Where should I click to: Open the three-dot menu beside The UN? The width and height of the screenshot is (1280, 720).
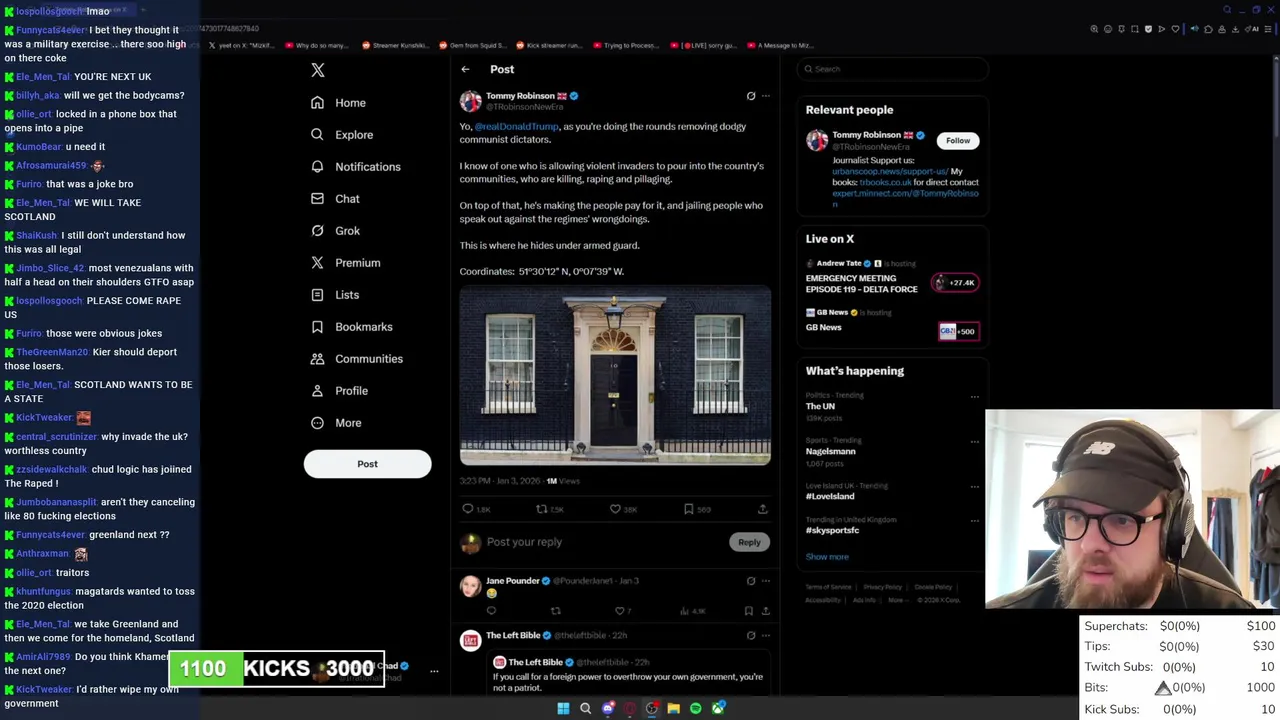974,397
